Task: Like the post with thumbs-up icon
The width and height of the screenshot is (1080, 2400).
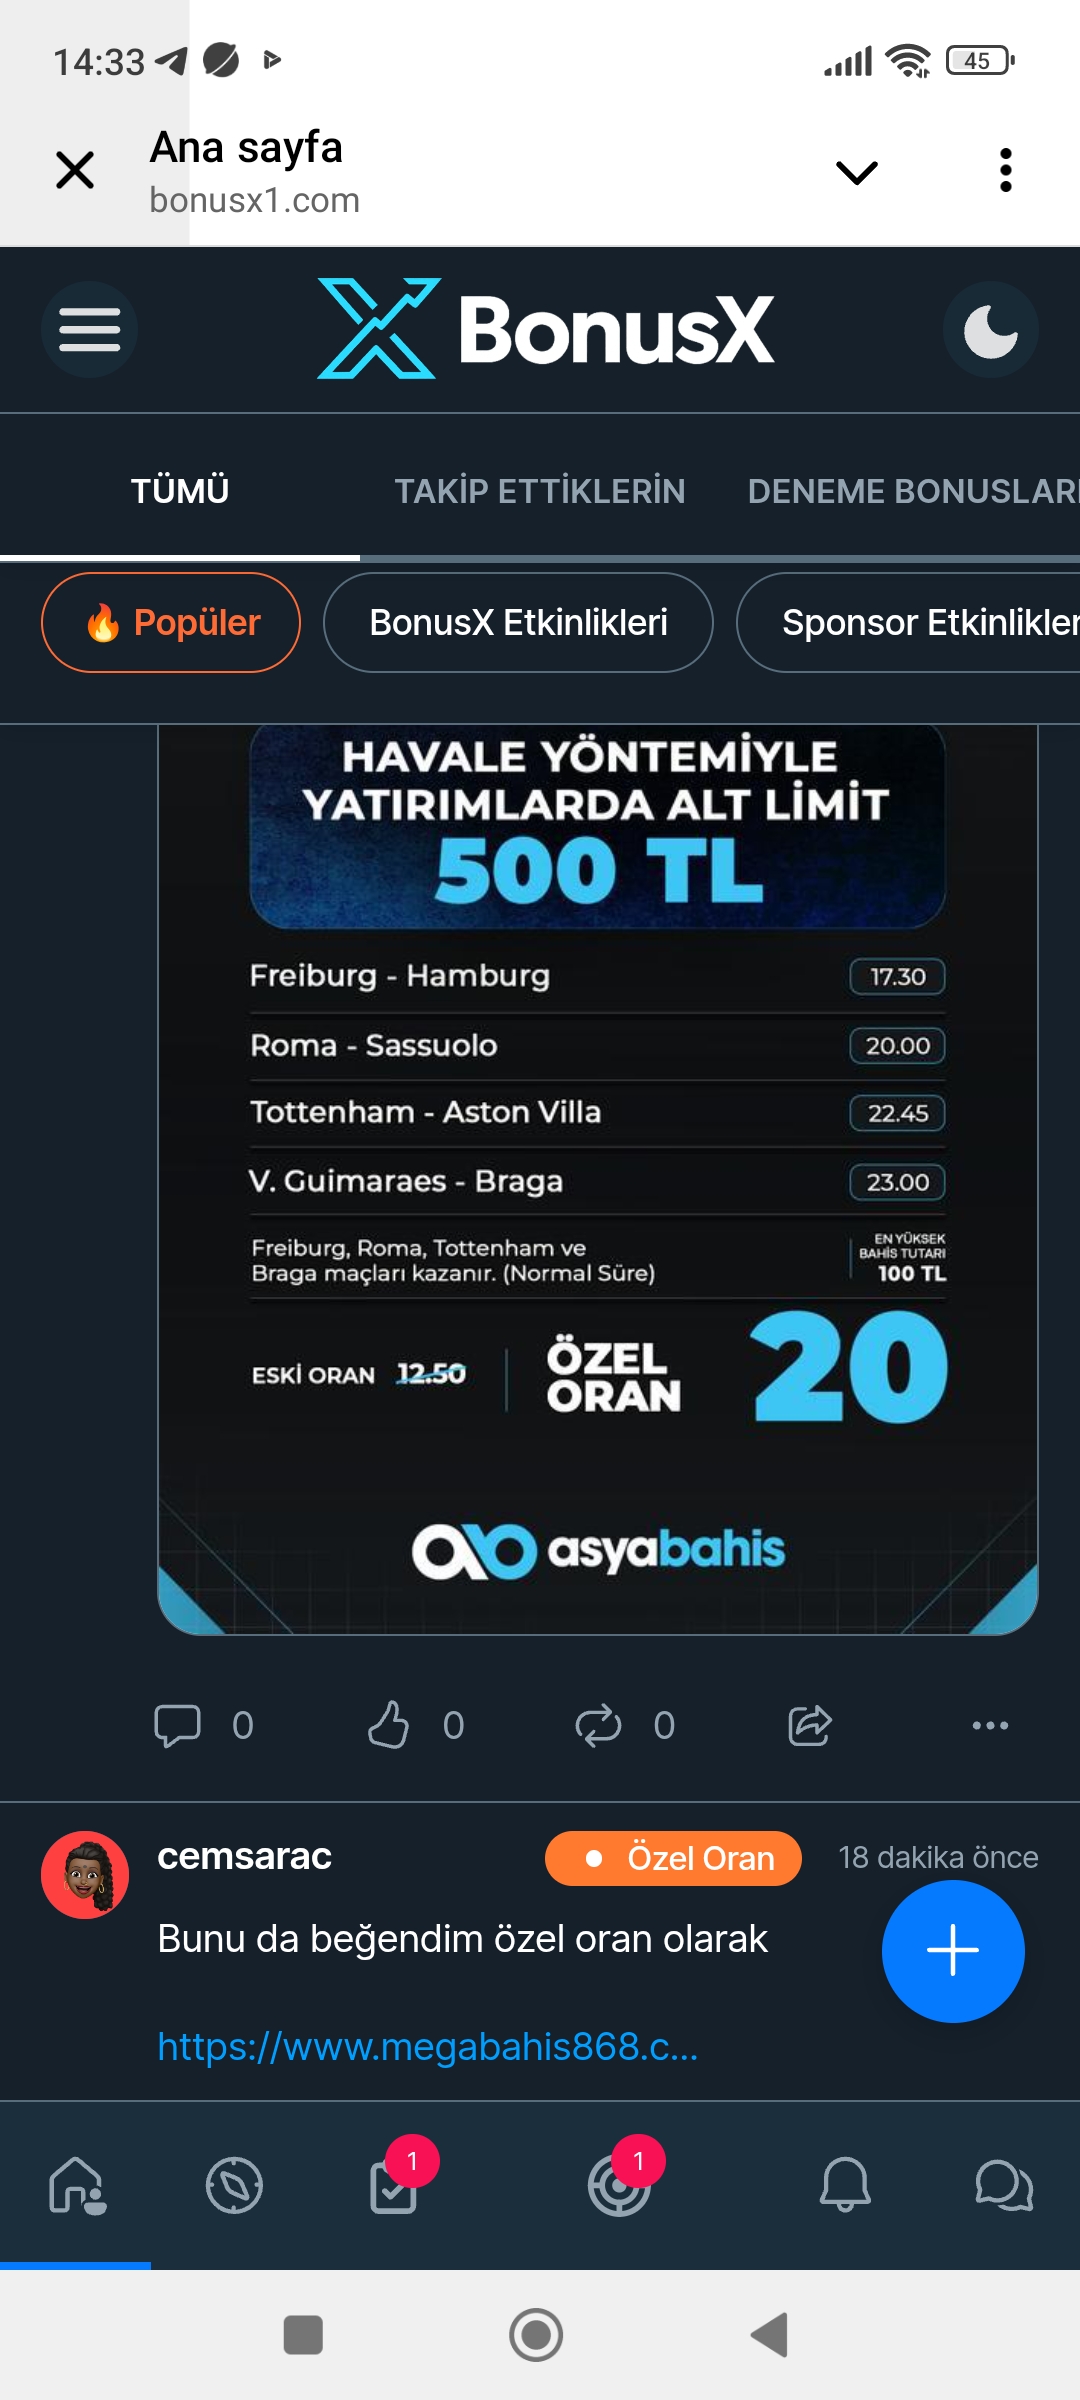Action: pos(388,1725)
